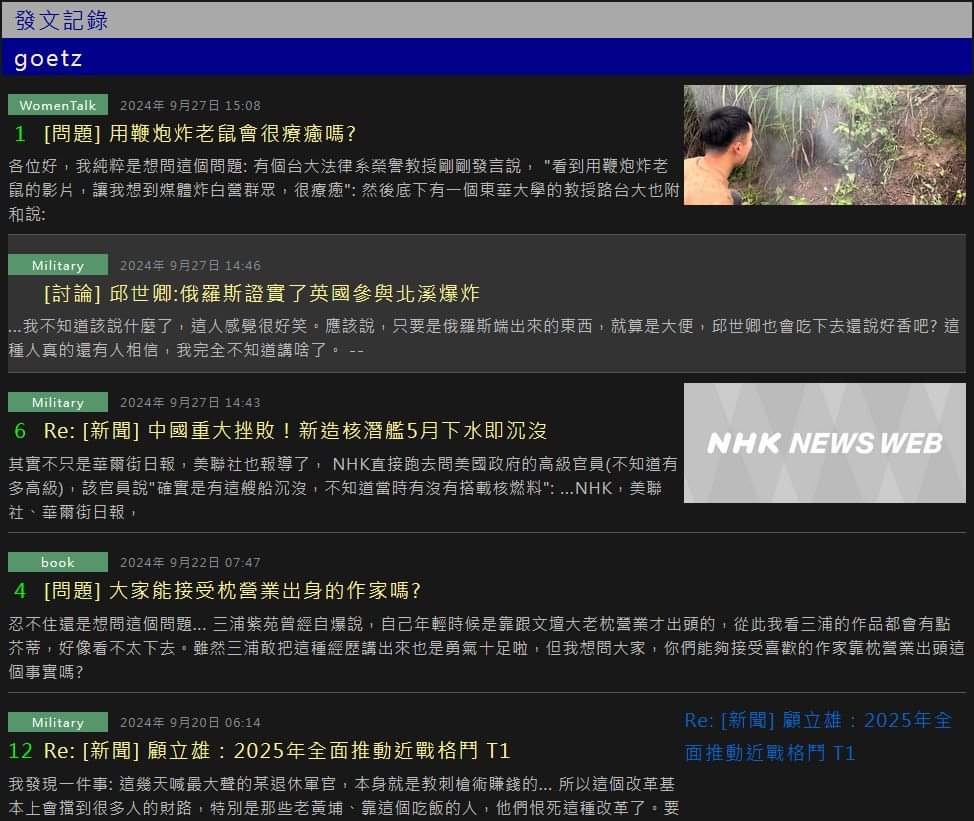This screenshot has width=974, height=821.
Task: Click the push count 12 on 顧立雄 post
Action: pyautogui.click(x=21, y=750)
